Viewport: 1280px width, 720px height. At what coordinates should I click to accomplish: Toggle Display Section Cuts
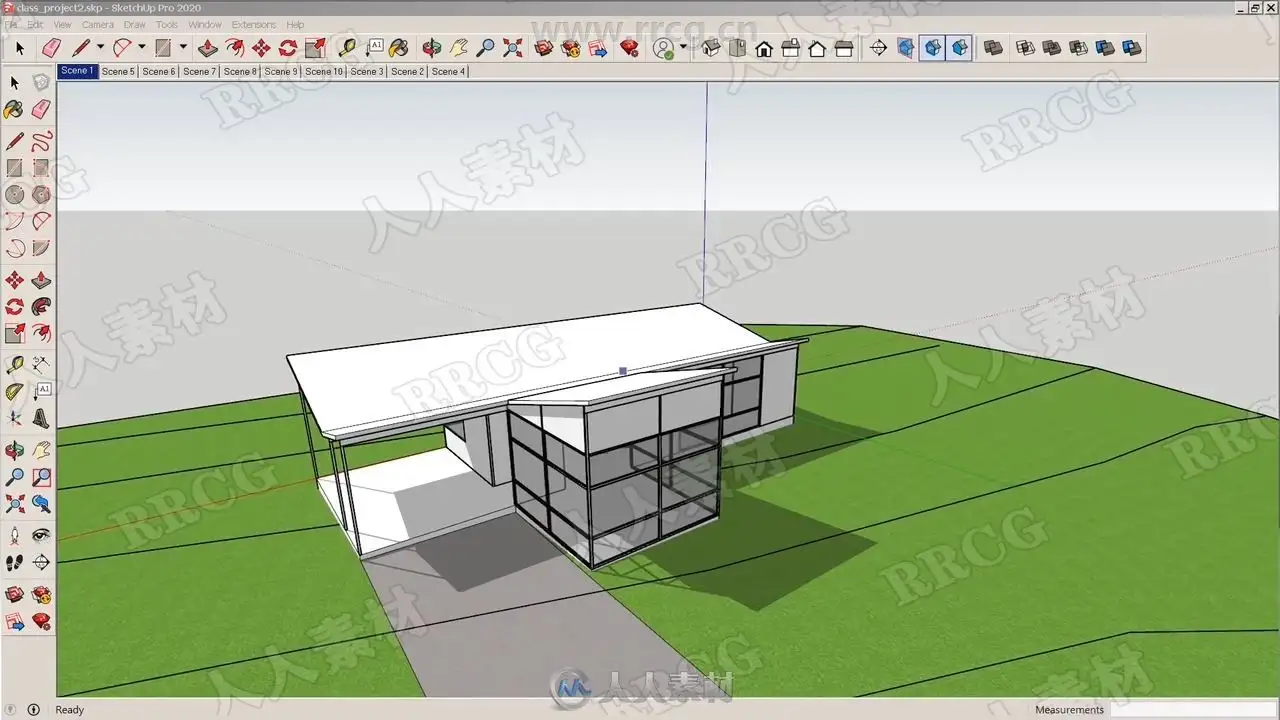tap(932, 48)
